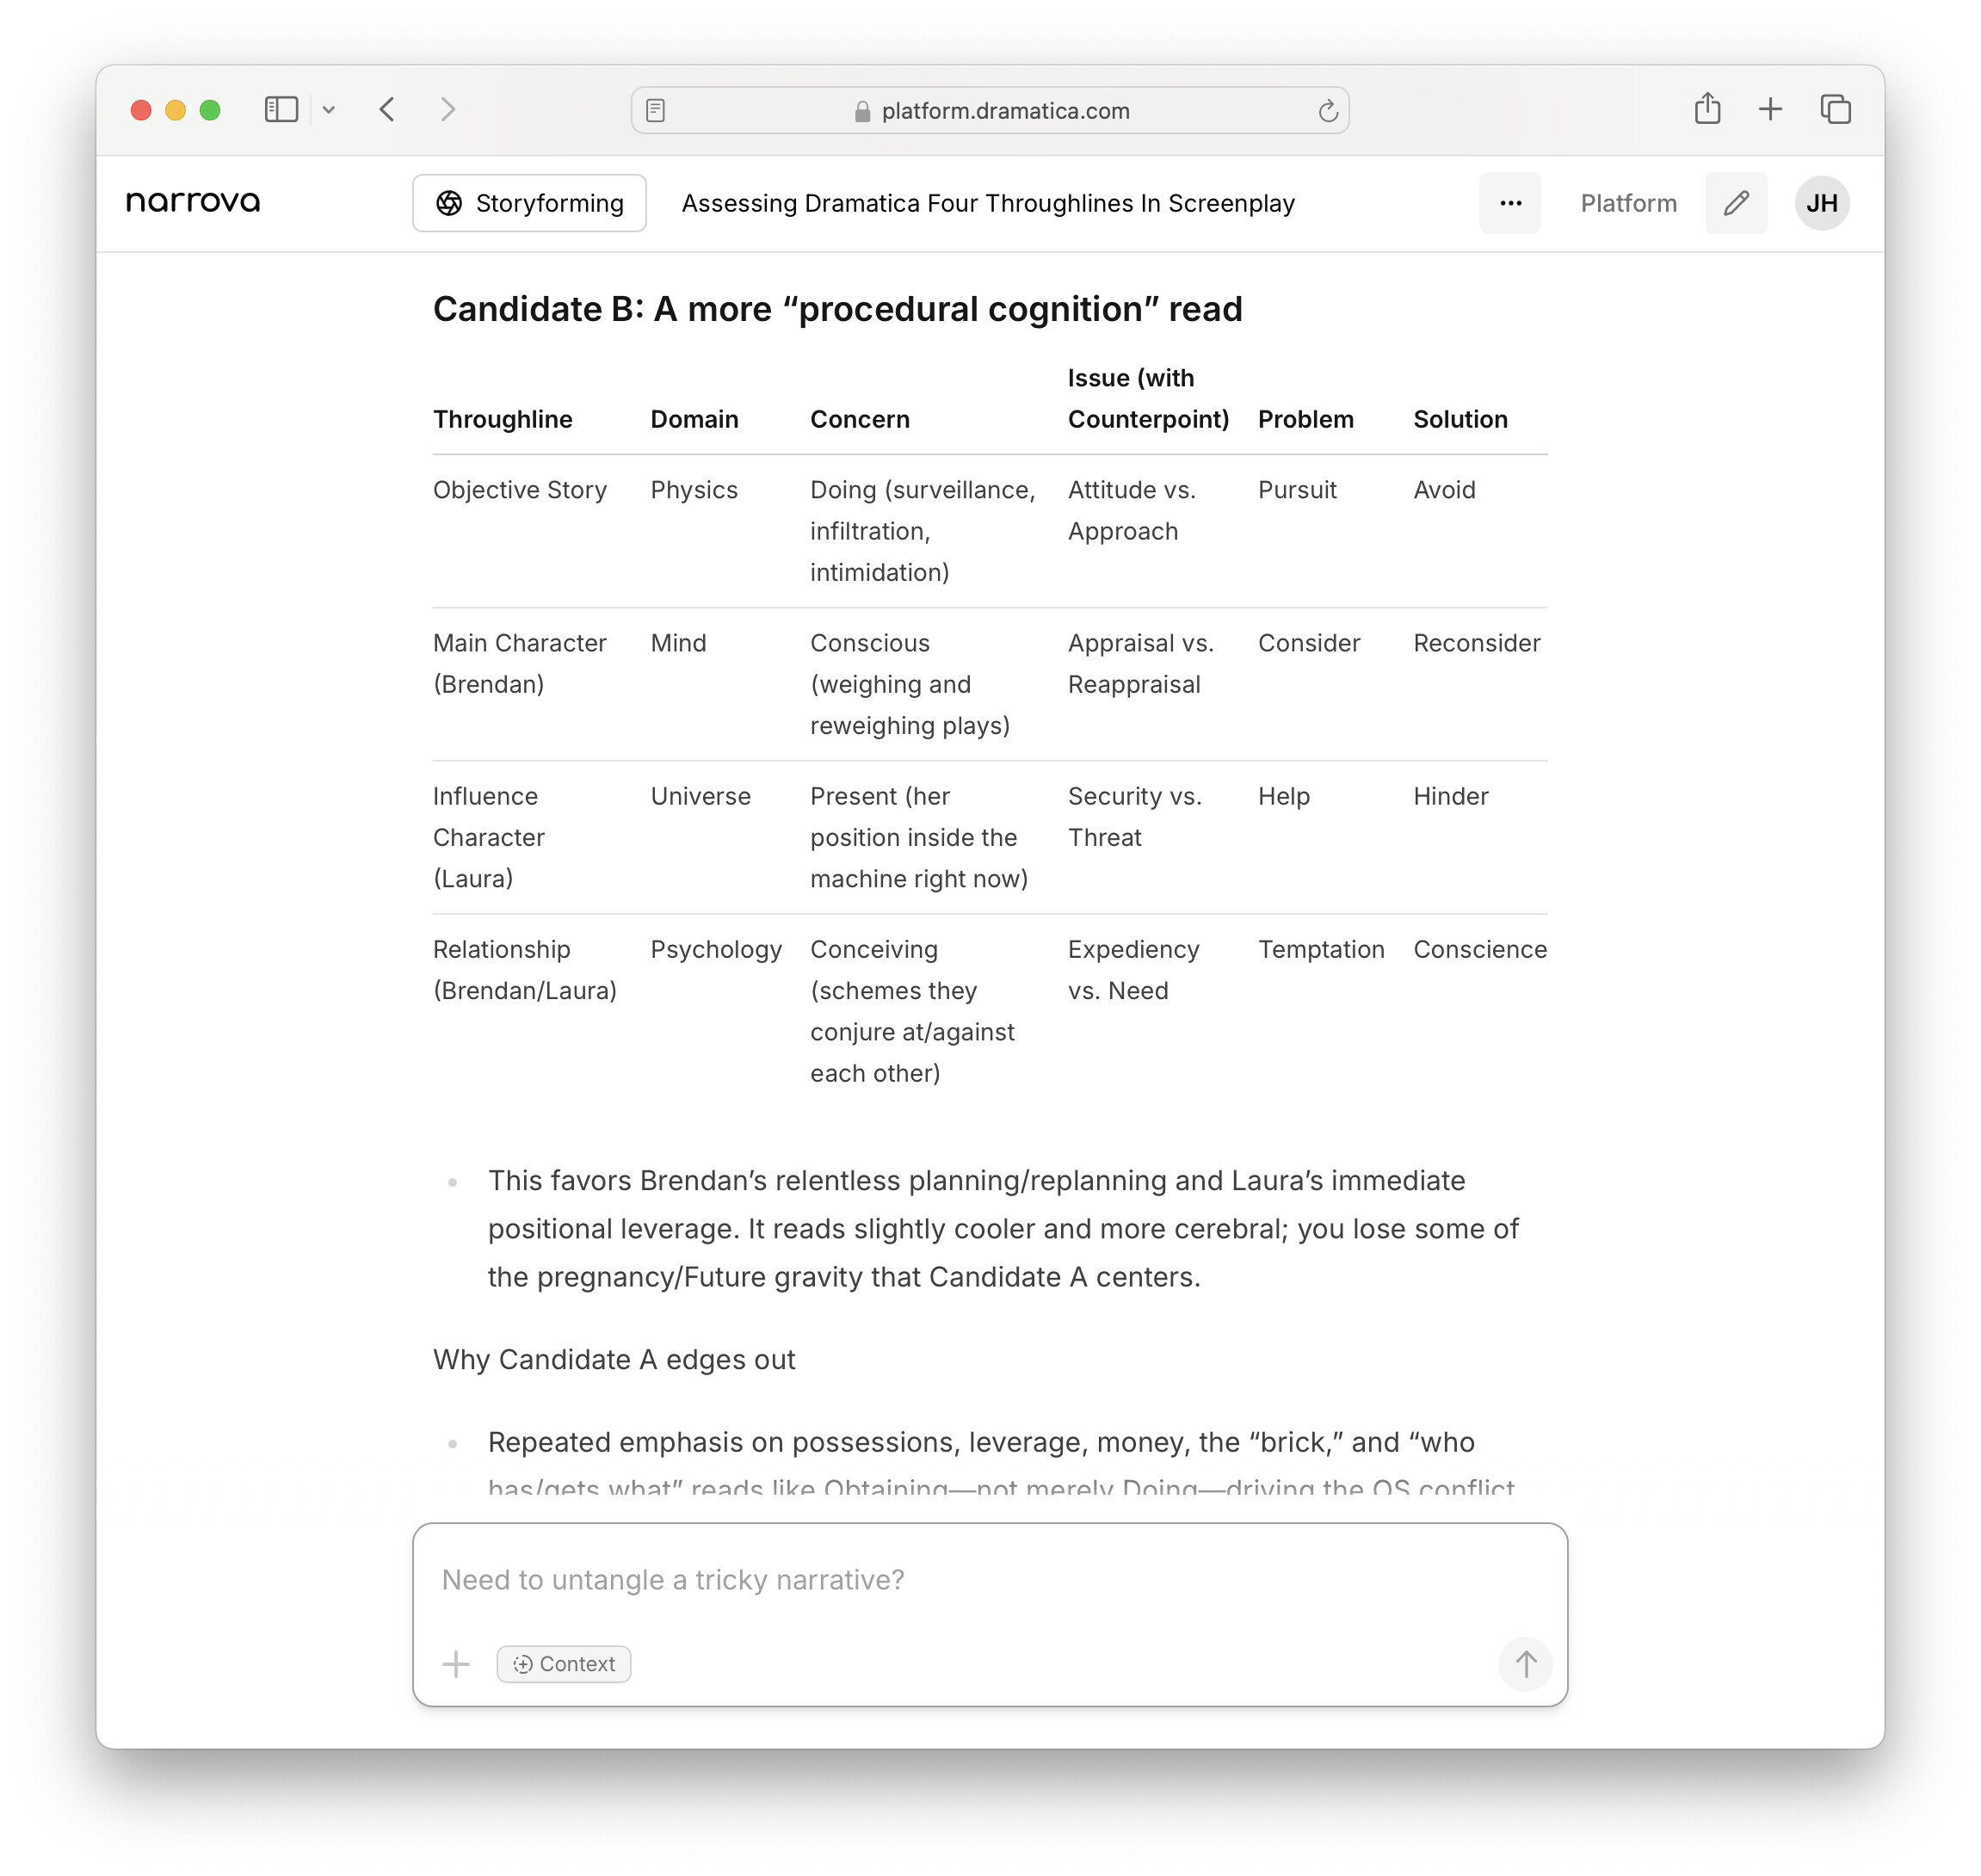Click the Storyforming mode button
This screenshot has height=1876, width=1981.
click(529, 203)
